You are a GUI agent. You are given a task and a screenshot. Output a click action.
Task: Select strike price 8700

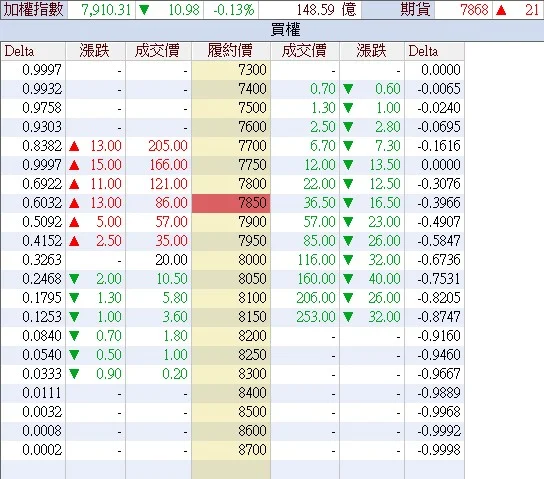[252, 450]
